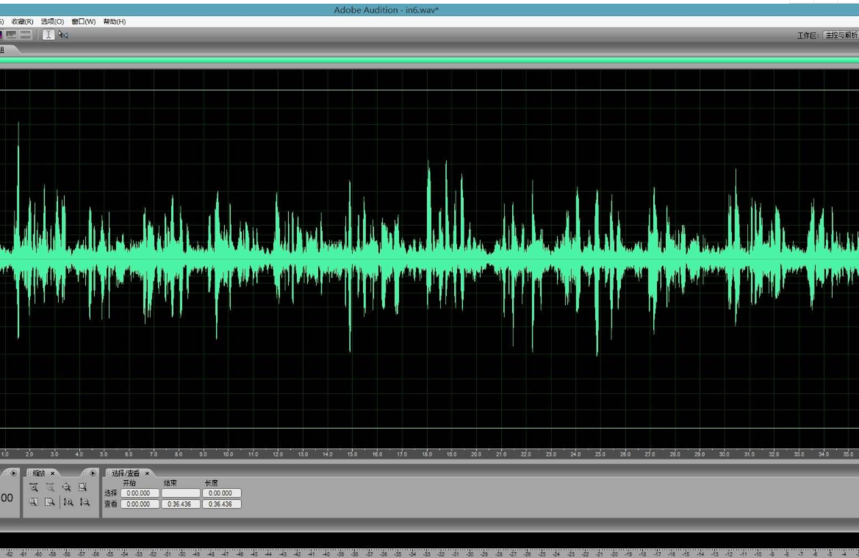
Task: Click 查看 长度 field showing 0:36.436
Action: click(221, 504)
